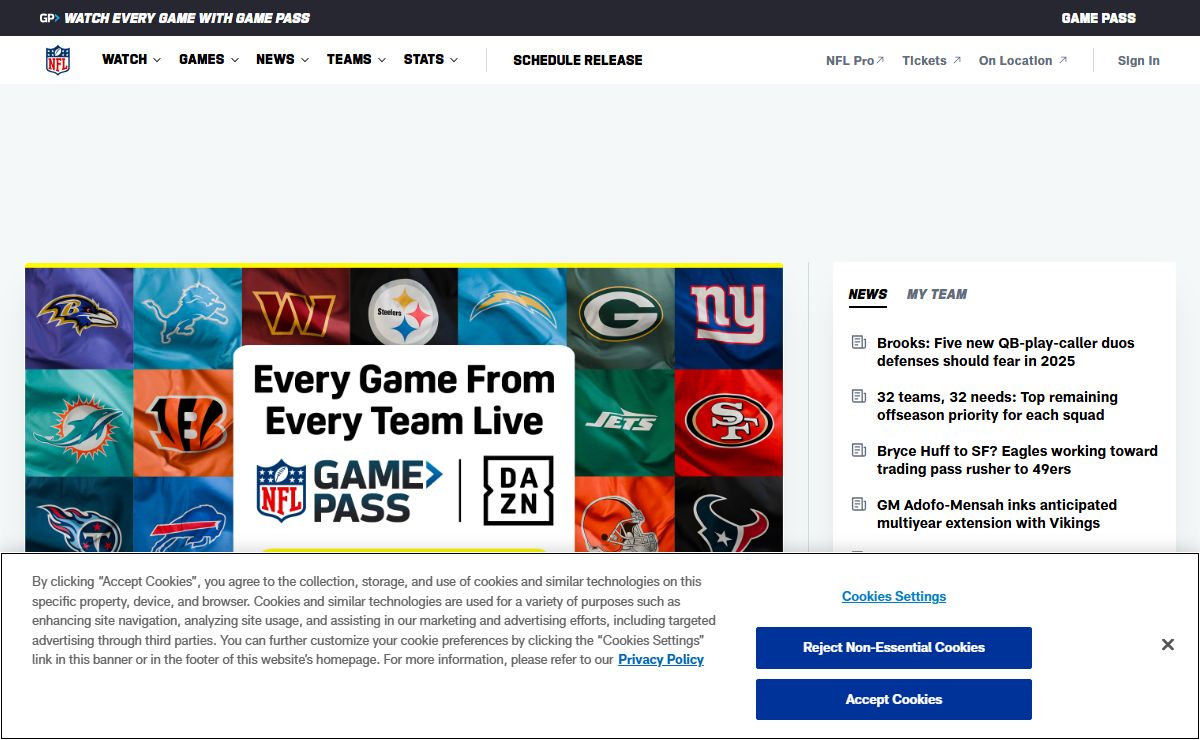Close the cookie banner with the X icon
This screenshot has width=1200, height=740.
(x=1167, y=645)
